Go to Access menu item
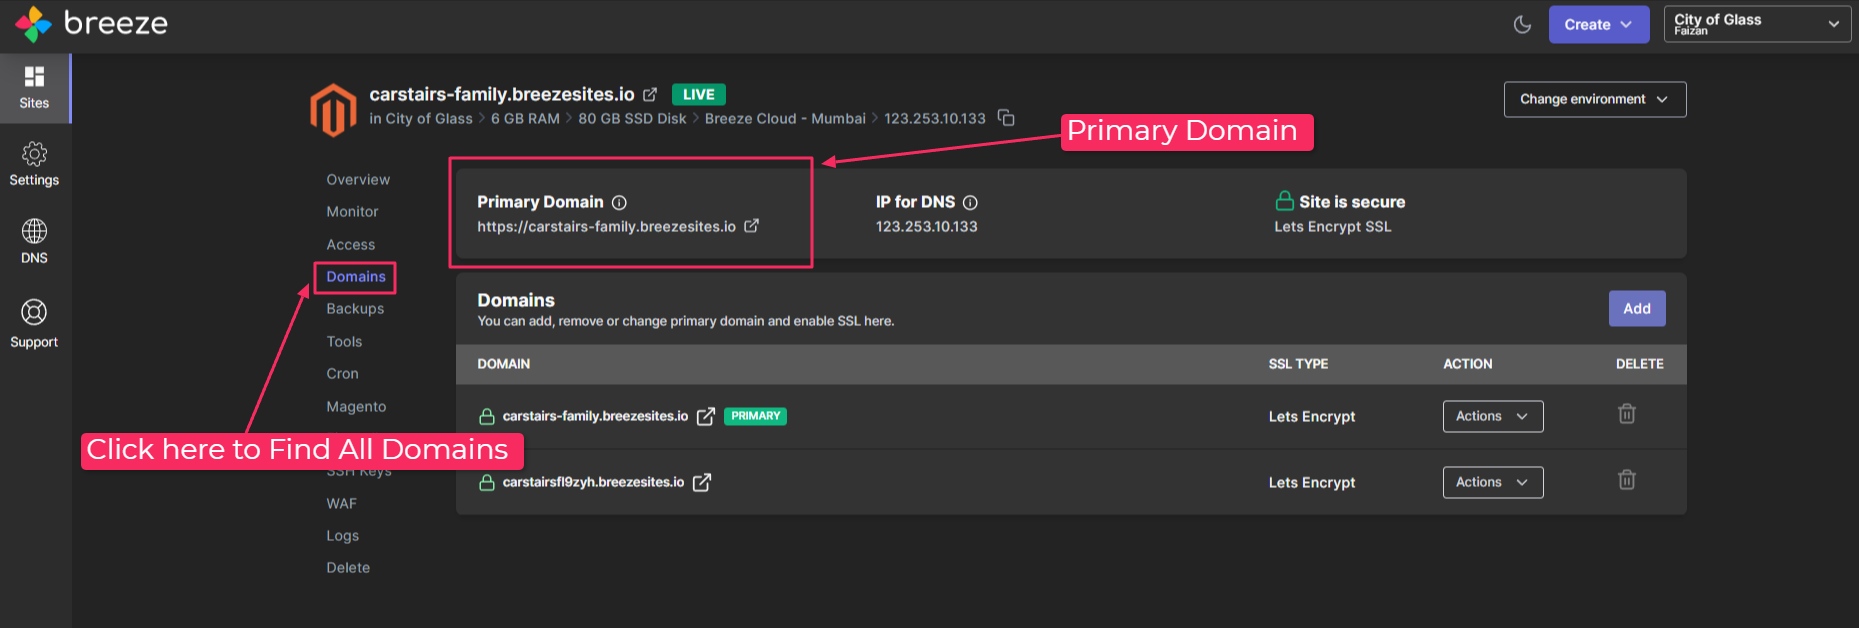Screen dimensions: 1859x628 [x=350, y=245]
